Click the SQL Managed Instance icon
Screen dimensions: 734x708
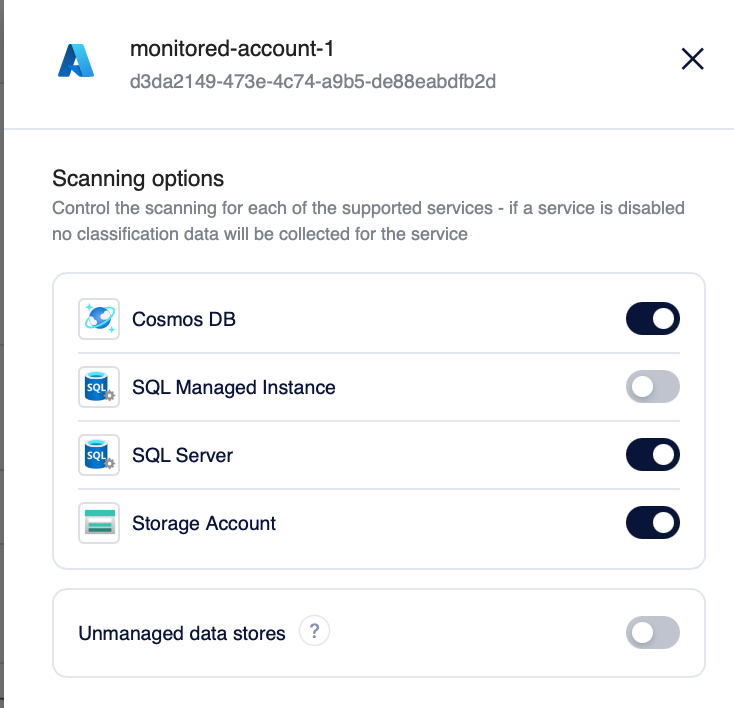click(99, 387)
